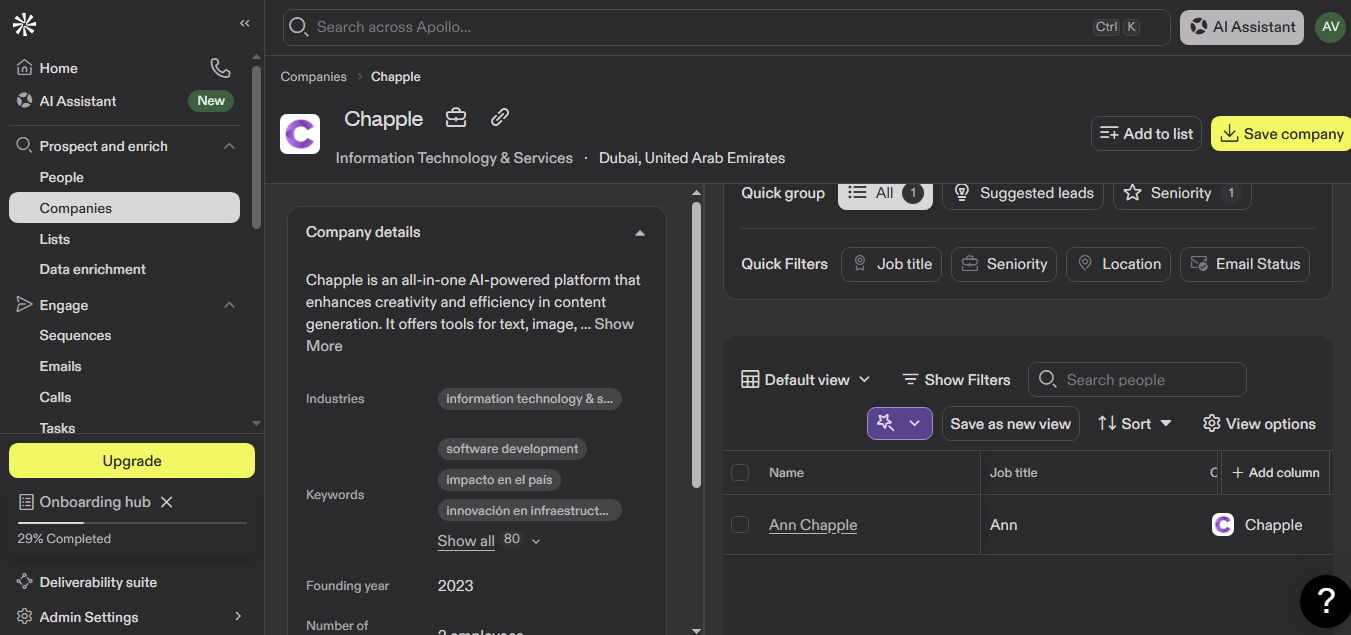Select the All quick group

(885, 193)
